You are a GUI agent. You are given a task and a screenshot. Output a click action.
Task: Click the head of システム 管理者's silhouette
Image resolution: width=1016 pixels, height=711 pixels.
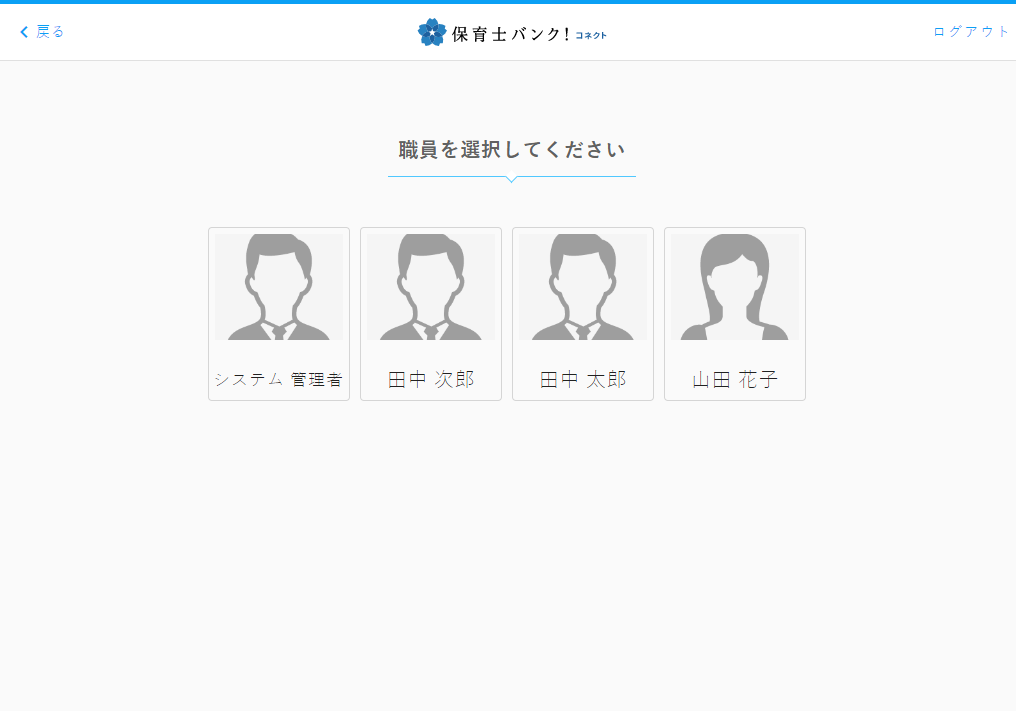pos(279,262)
